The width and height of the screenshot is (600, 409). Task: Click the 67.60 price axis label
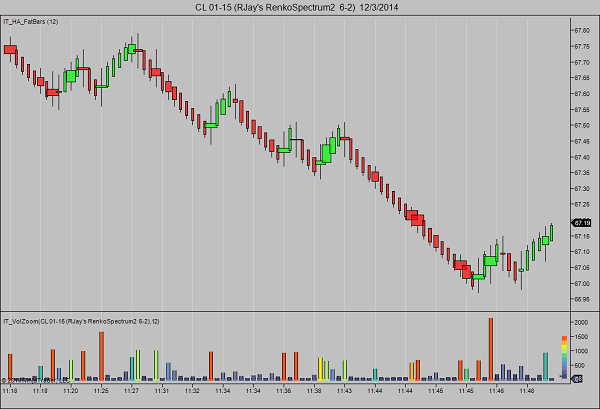(x=582, y=94)
